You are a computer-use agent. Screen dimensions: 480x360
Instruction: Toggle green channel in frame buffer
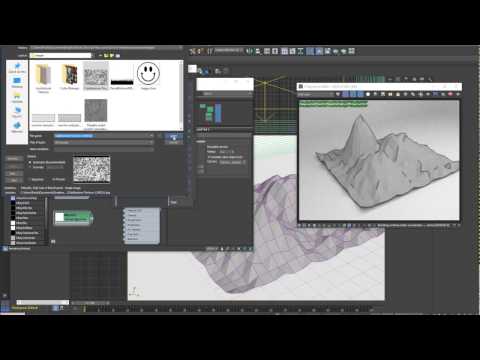353,94
